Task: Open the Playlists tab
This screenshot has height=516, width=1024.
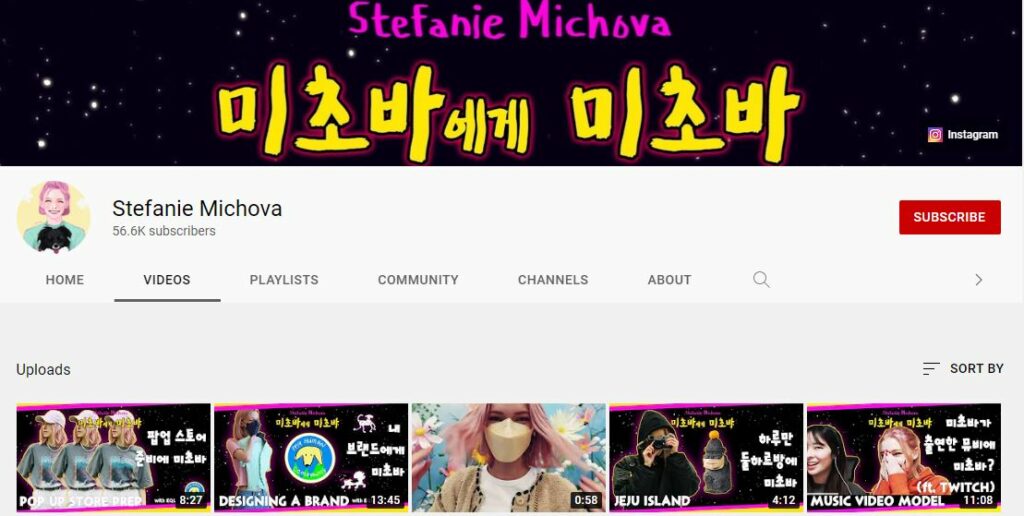Action: point(284,280)
